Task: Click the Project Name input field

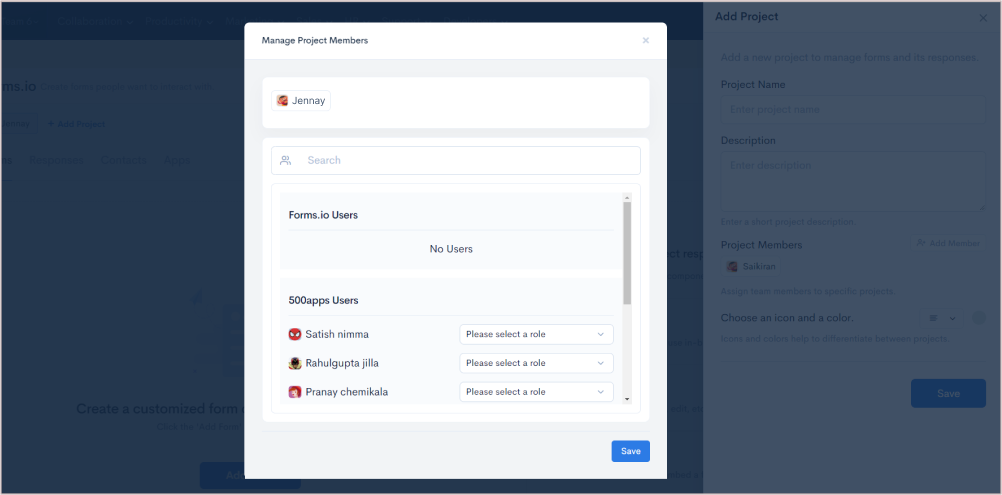Action: [x=852, y=109]
